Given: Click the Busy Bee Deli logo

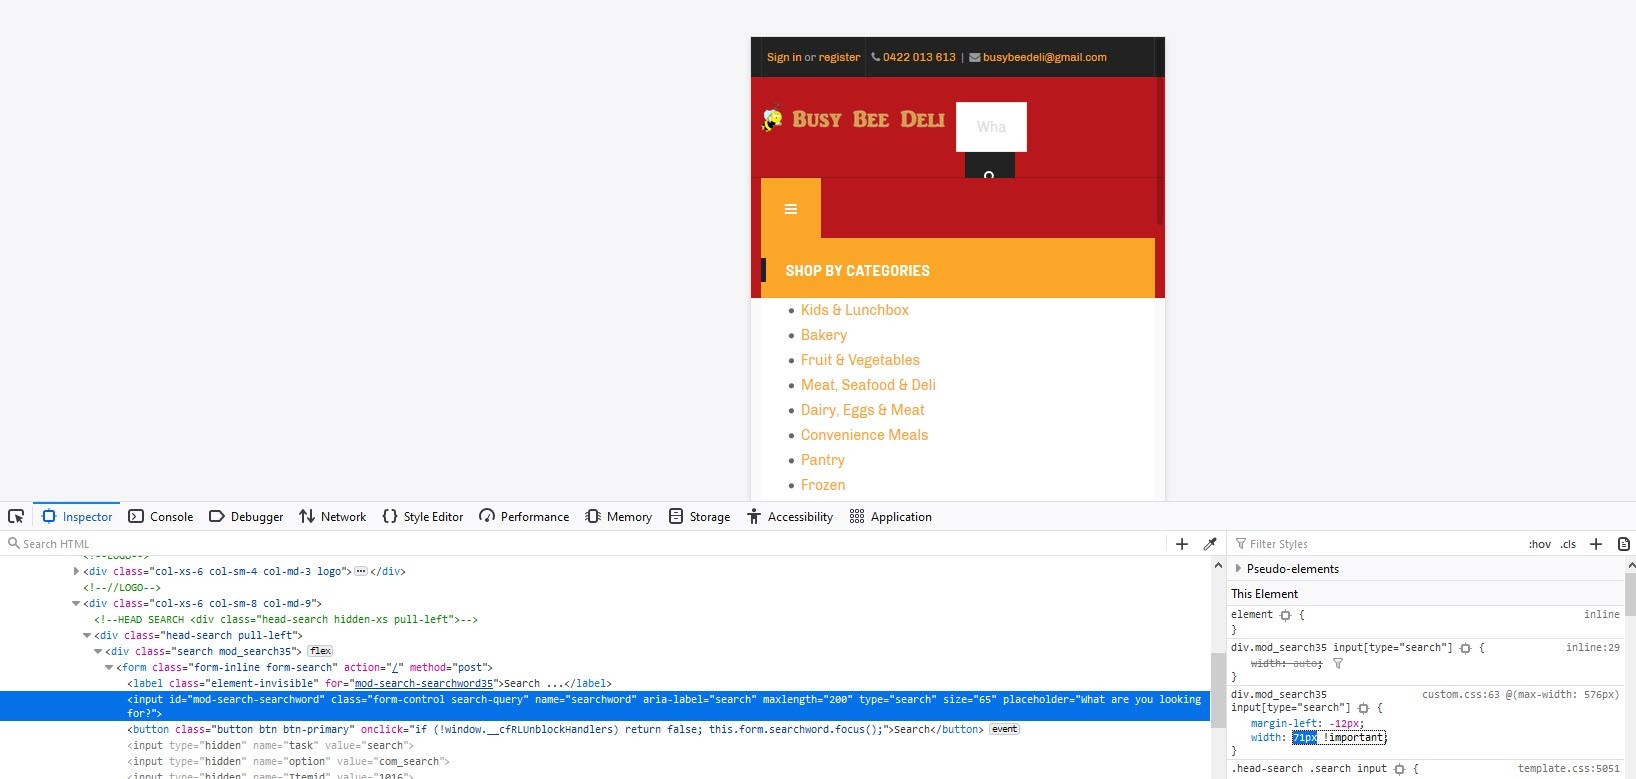Looking at the screenshot, I should 853,119.
